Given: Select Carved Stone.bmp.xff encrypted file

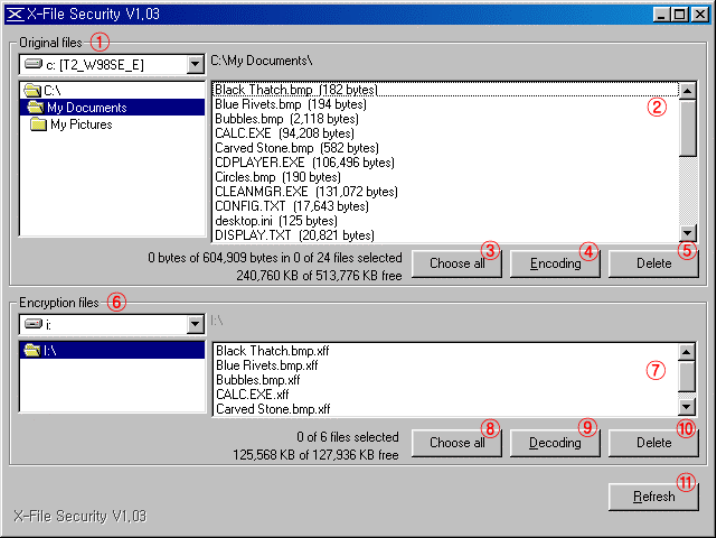Looking at the screenshot, I should click(446, 409).
